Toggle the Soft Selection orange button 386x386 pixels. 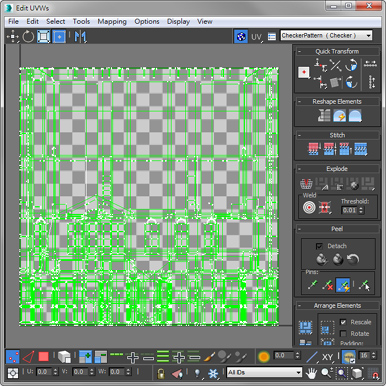point(263,357)
